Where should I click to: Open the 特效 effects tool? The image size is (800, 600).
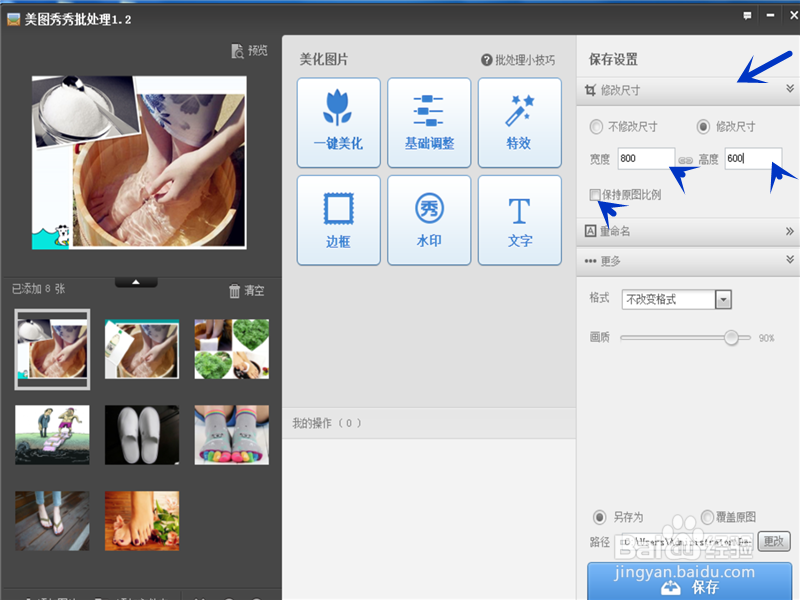[519, 121]
